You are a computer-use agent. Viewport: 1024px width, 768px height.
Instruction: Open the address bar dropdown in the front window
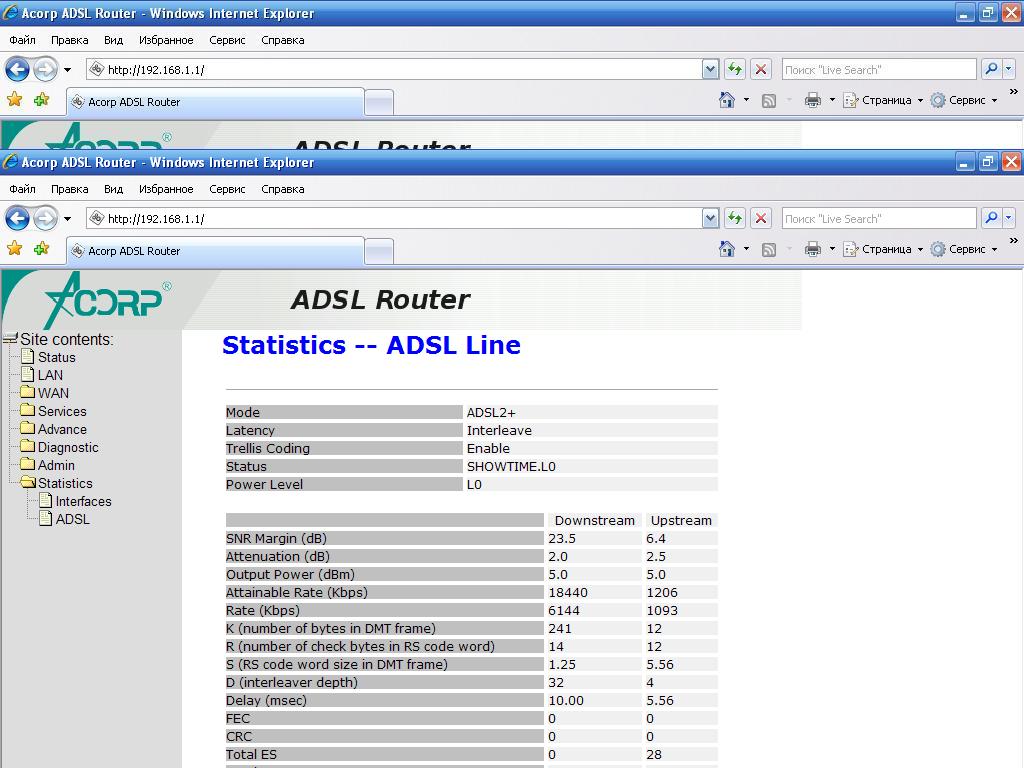point(710,218)
